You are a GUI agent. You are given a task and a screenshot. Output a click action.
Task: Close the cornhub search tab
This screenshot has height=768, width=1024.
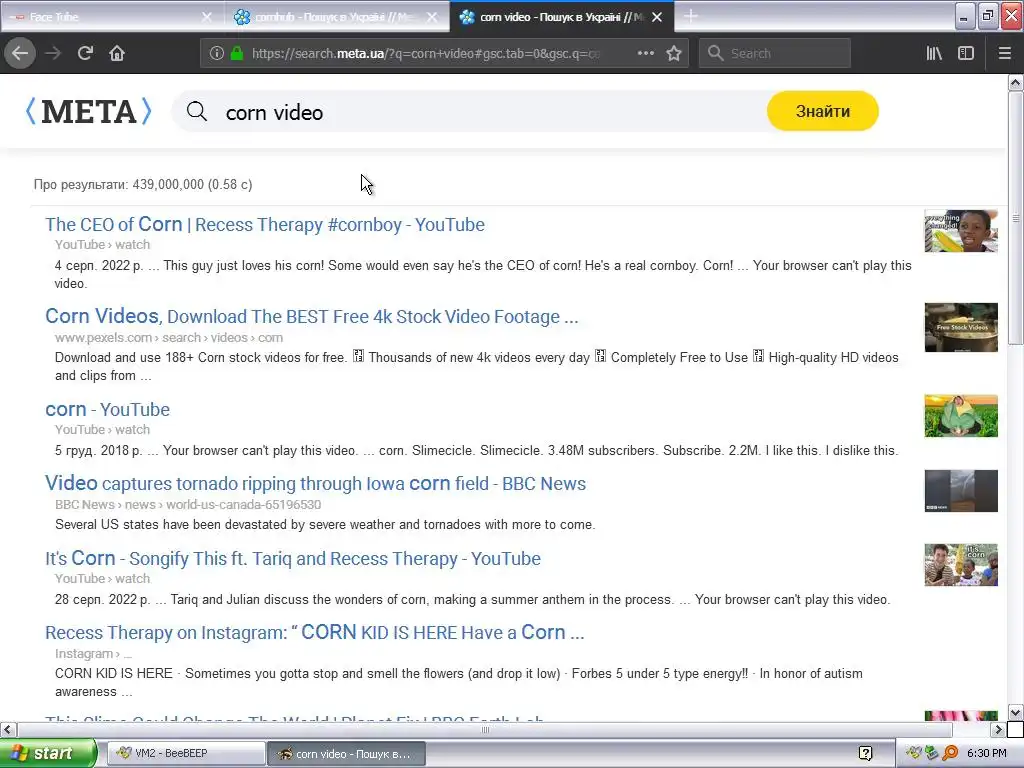coord(432,17)
